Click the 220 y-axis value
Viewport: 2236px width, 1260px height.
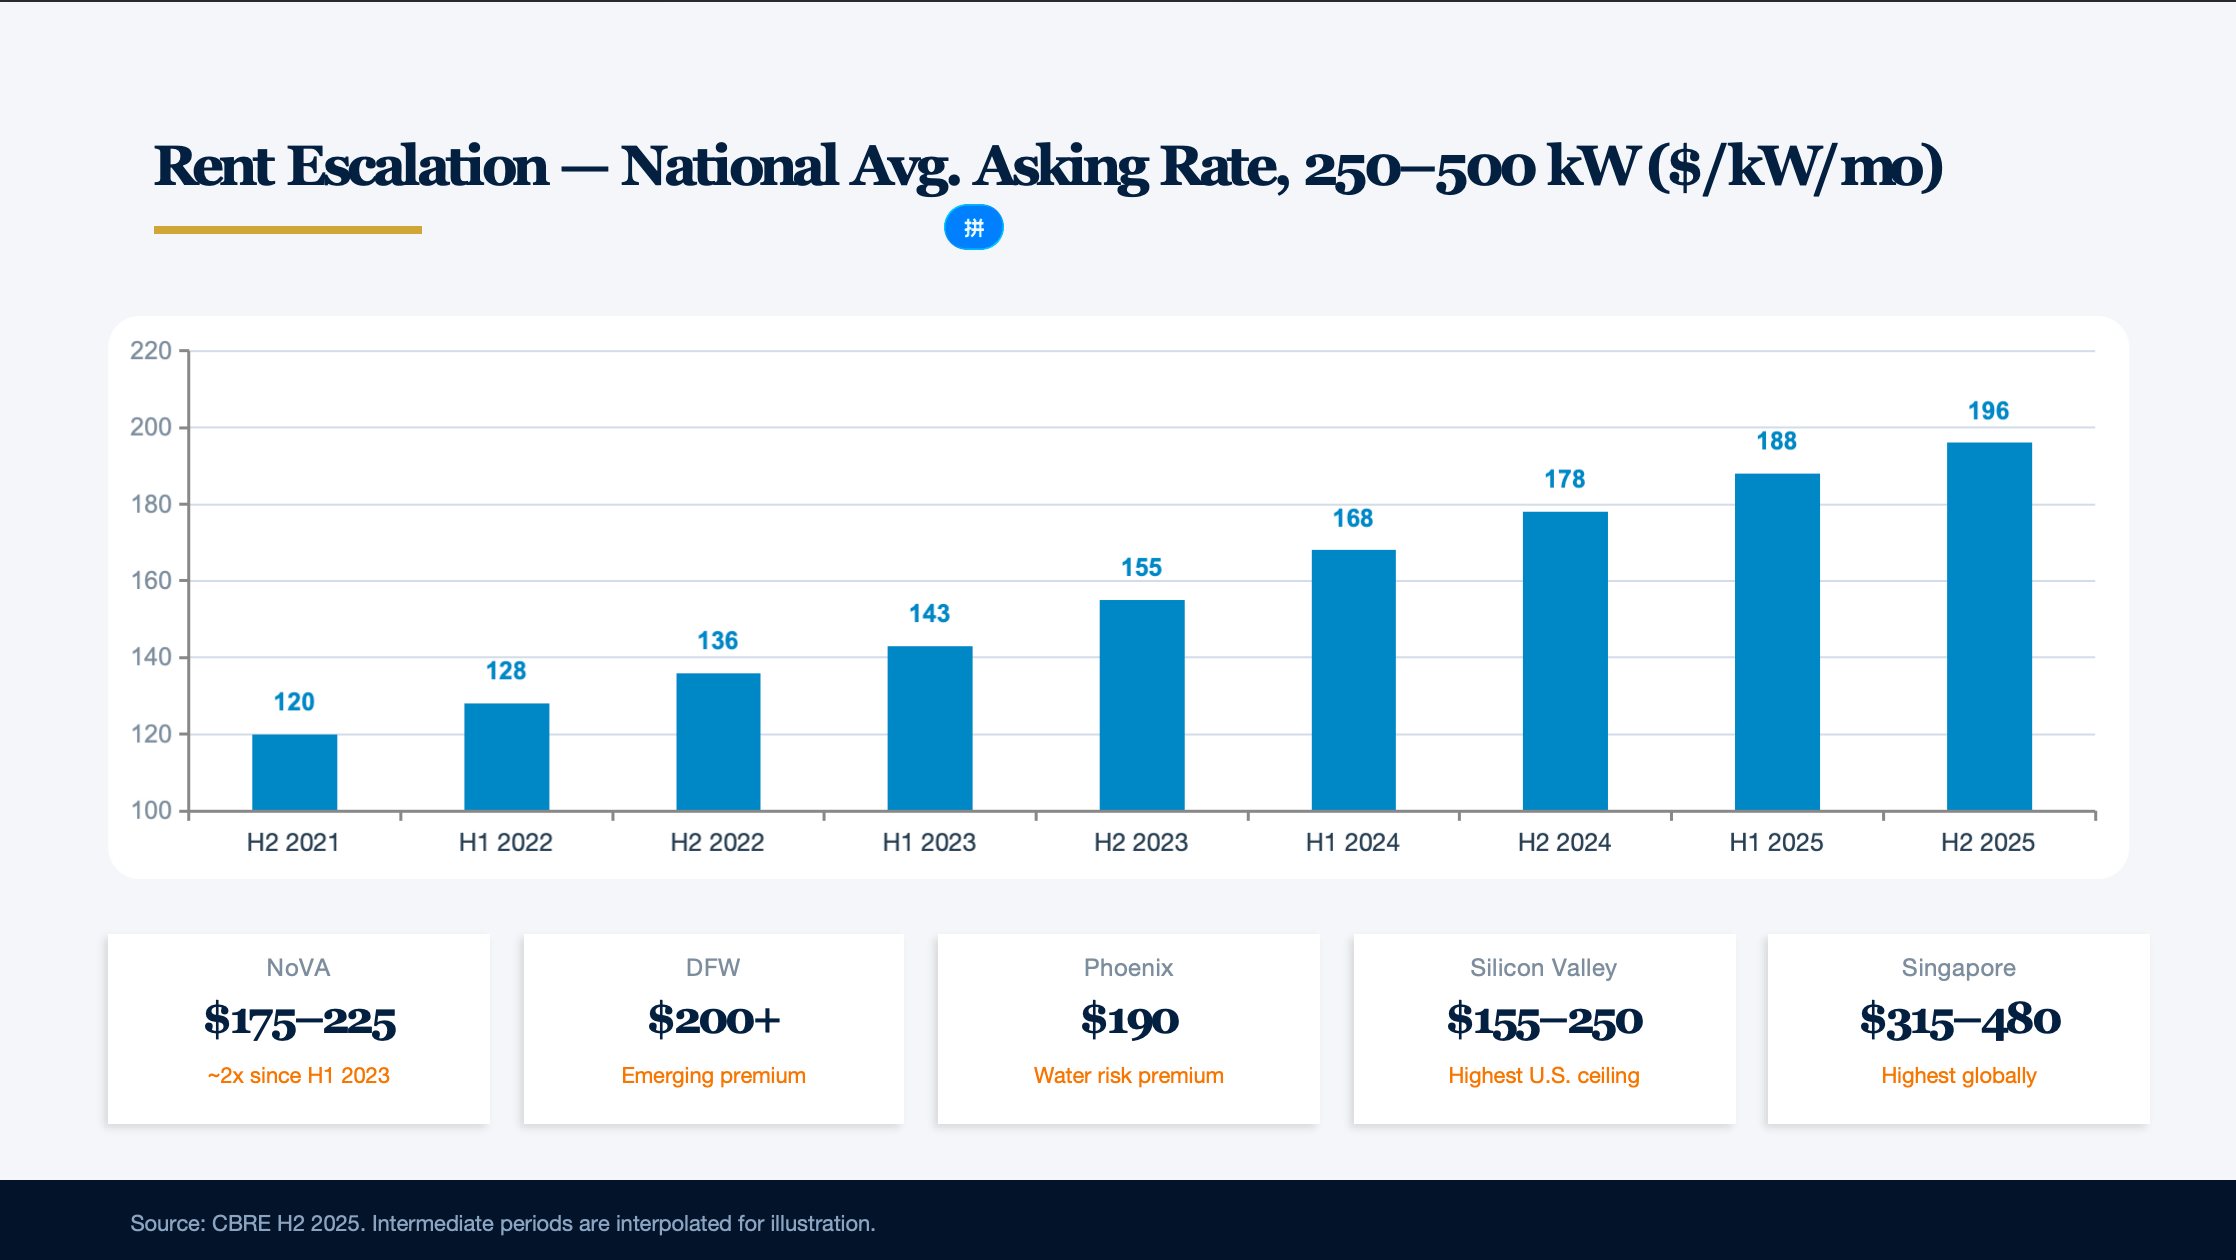click(x=151, y=351)
